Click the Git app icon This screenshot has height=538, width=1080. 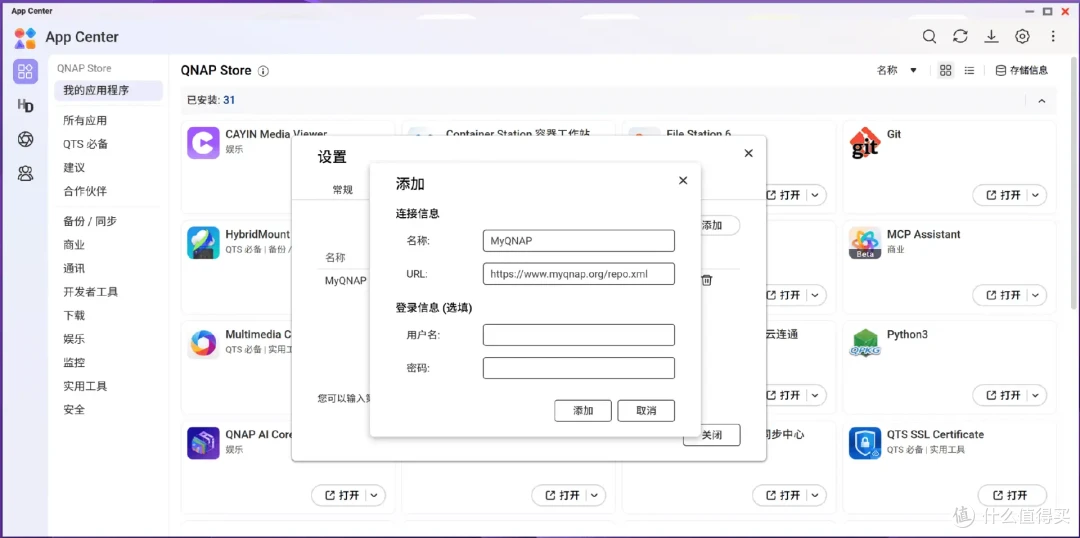(864, 143)
